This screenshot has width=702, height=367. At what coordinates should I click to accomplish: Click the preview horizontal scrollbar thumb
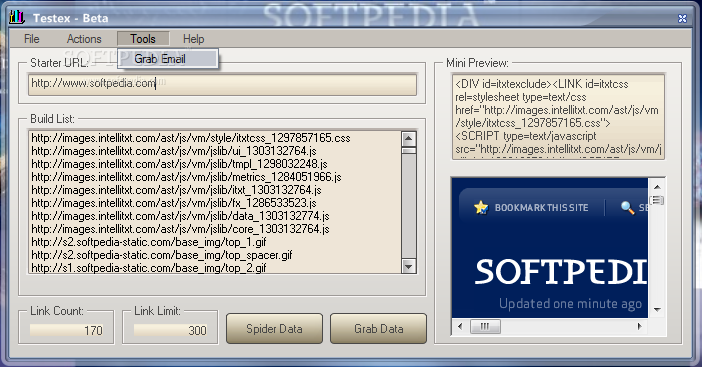point(485,326)
